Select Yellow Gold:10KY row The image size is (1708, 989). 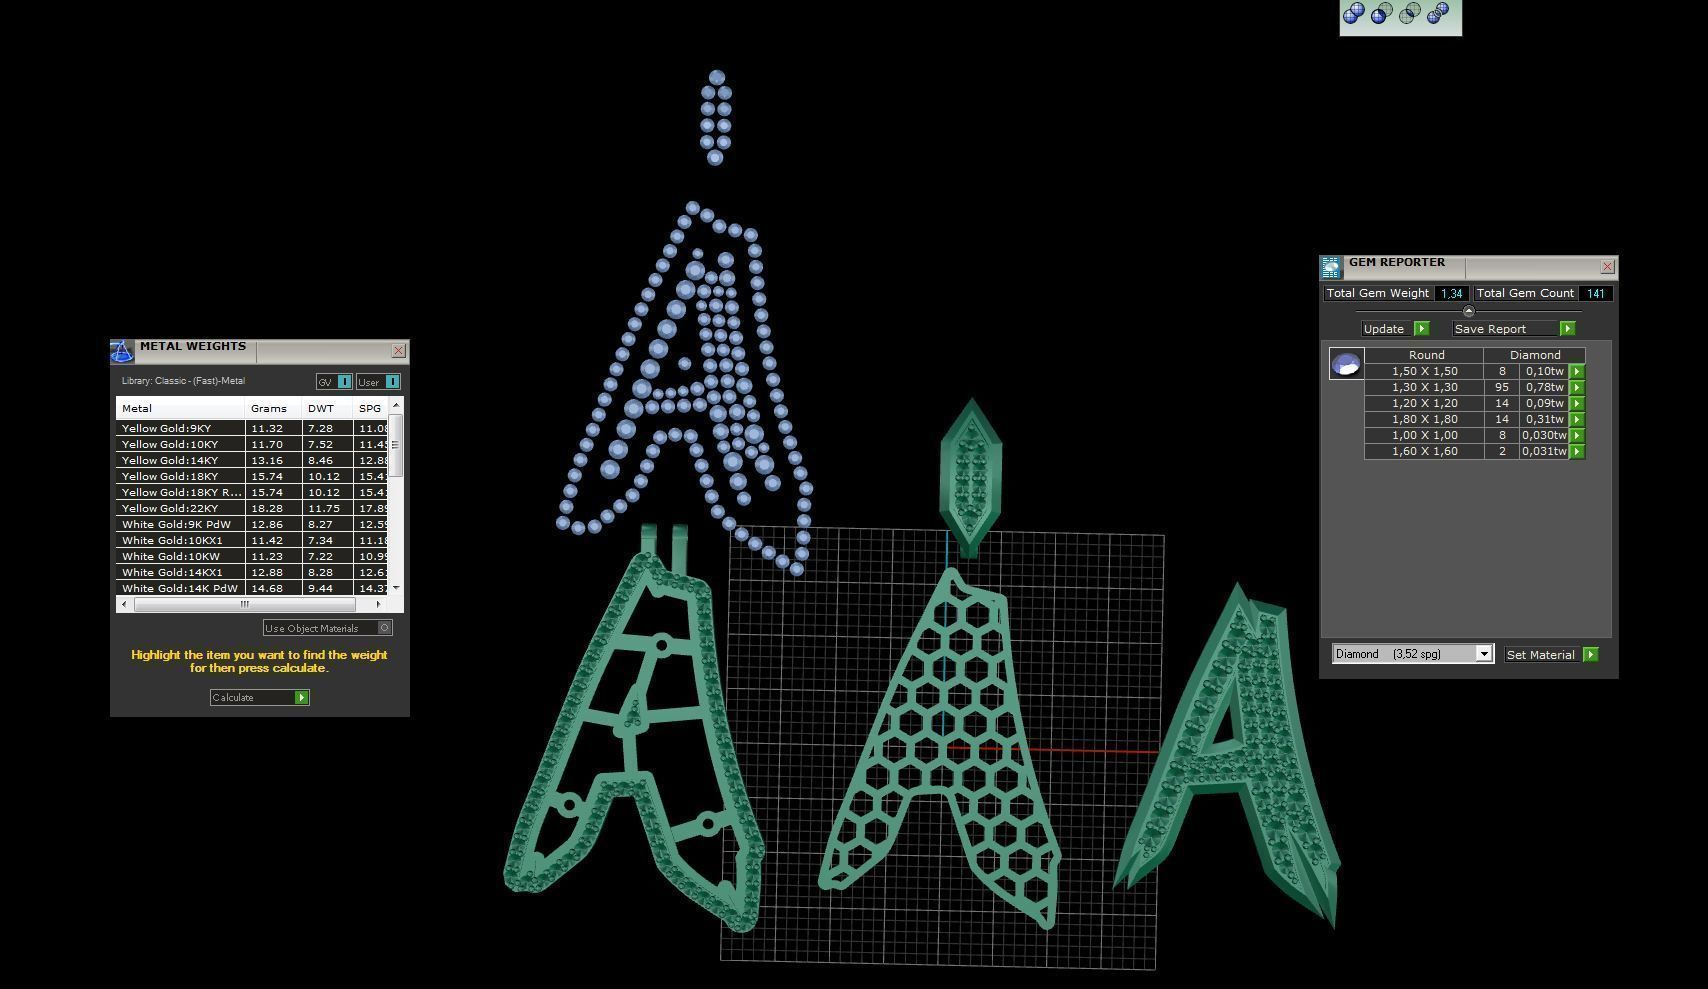point(252,444)
